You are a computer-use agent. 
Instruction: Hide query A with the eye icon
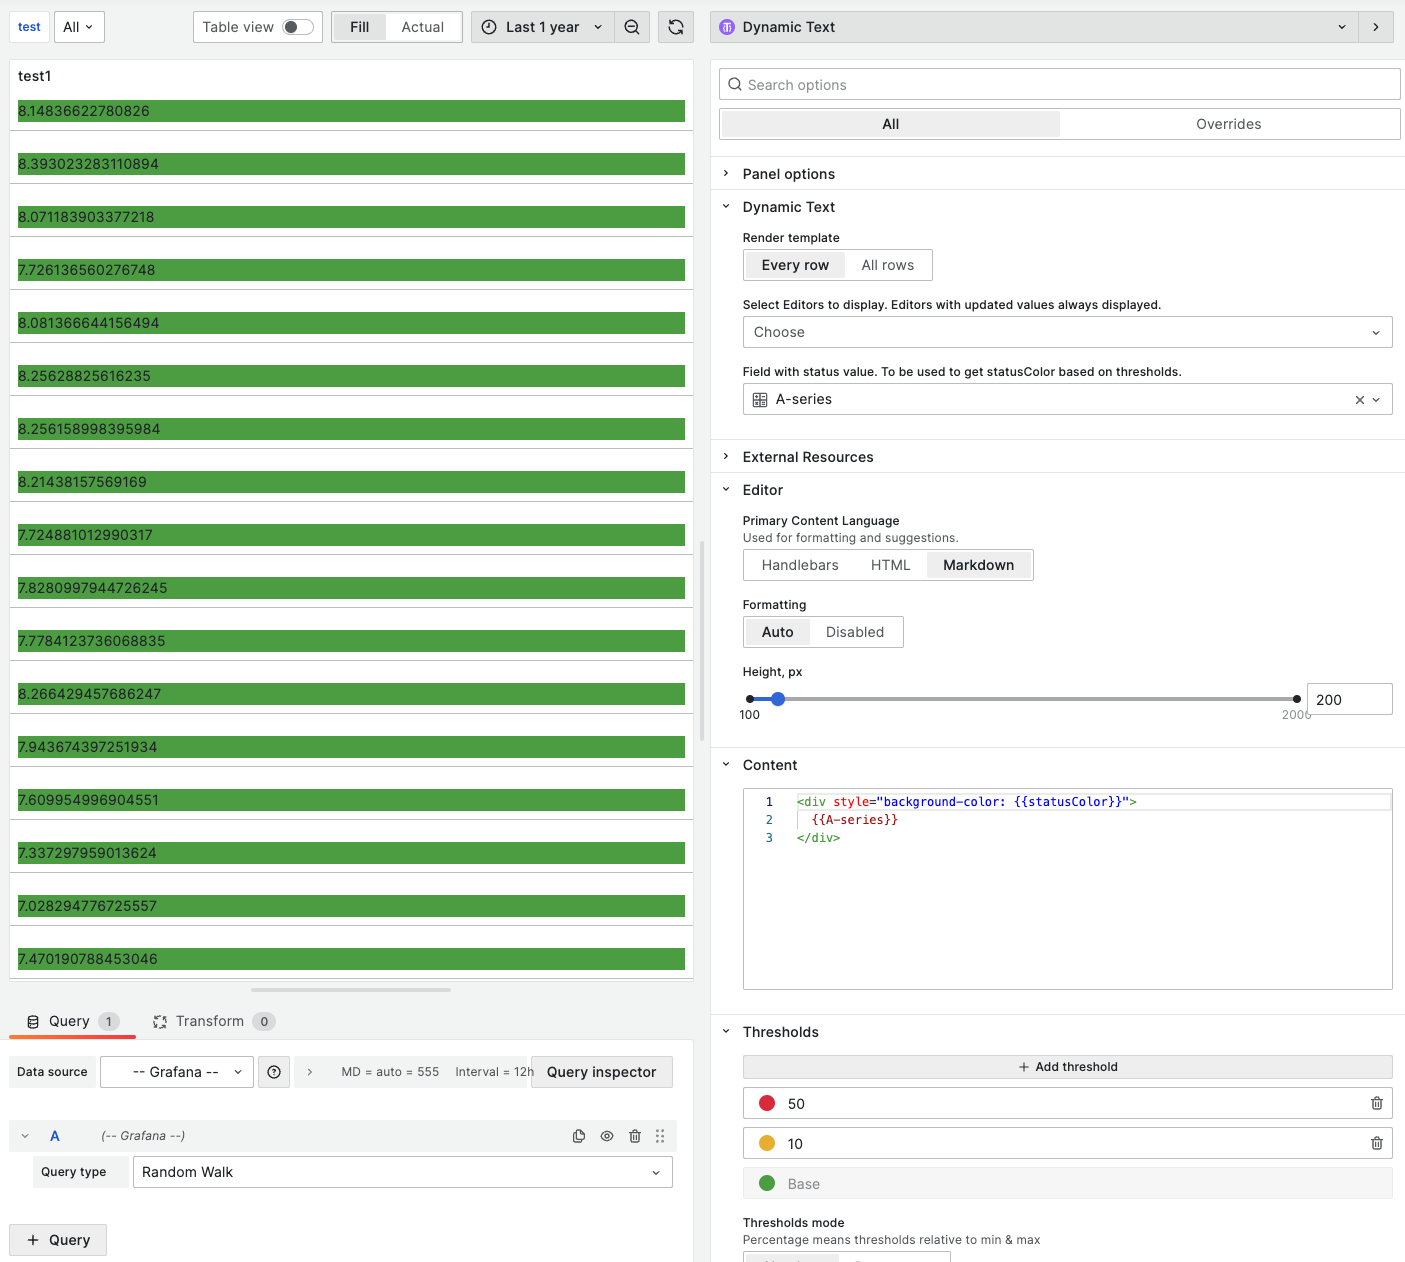(x=607, y=1136)
